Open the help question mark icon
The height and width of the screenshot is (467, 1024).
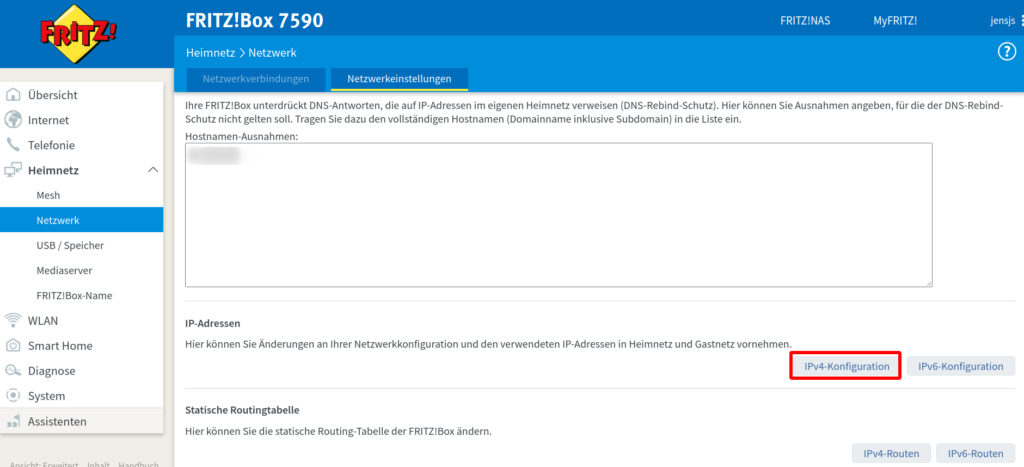[1006, 52]
